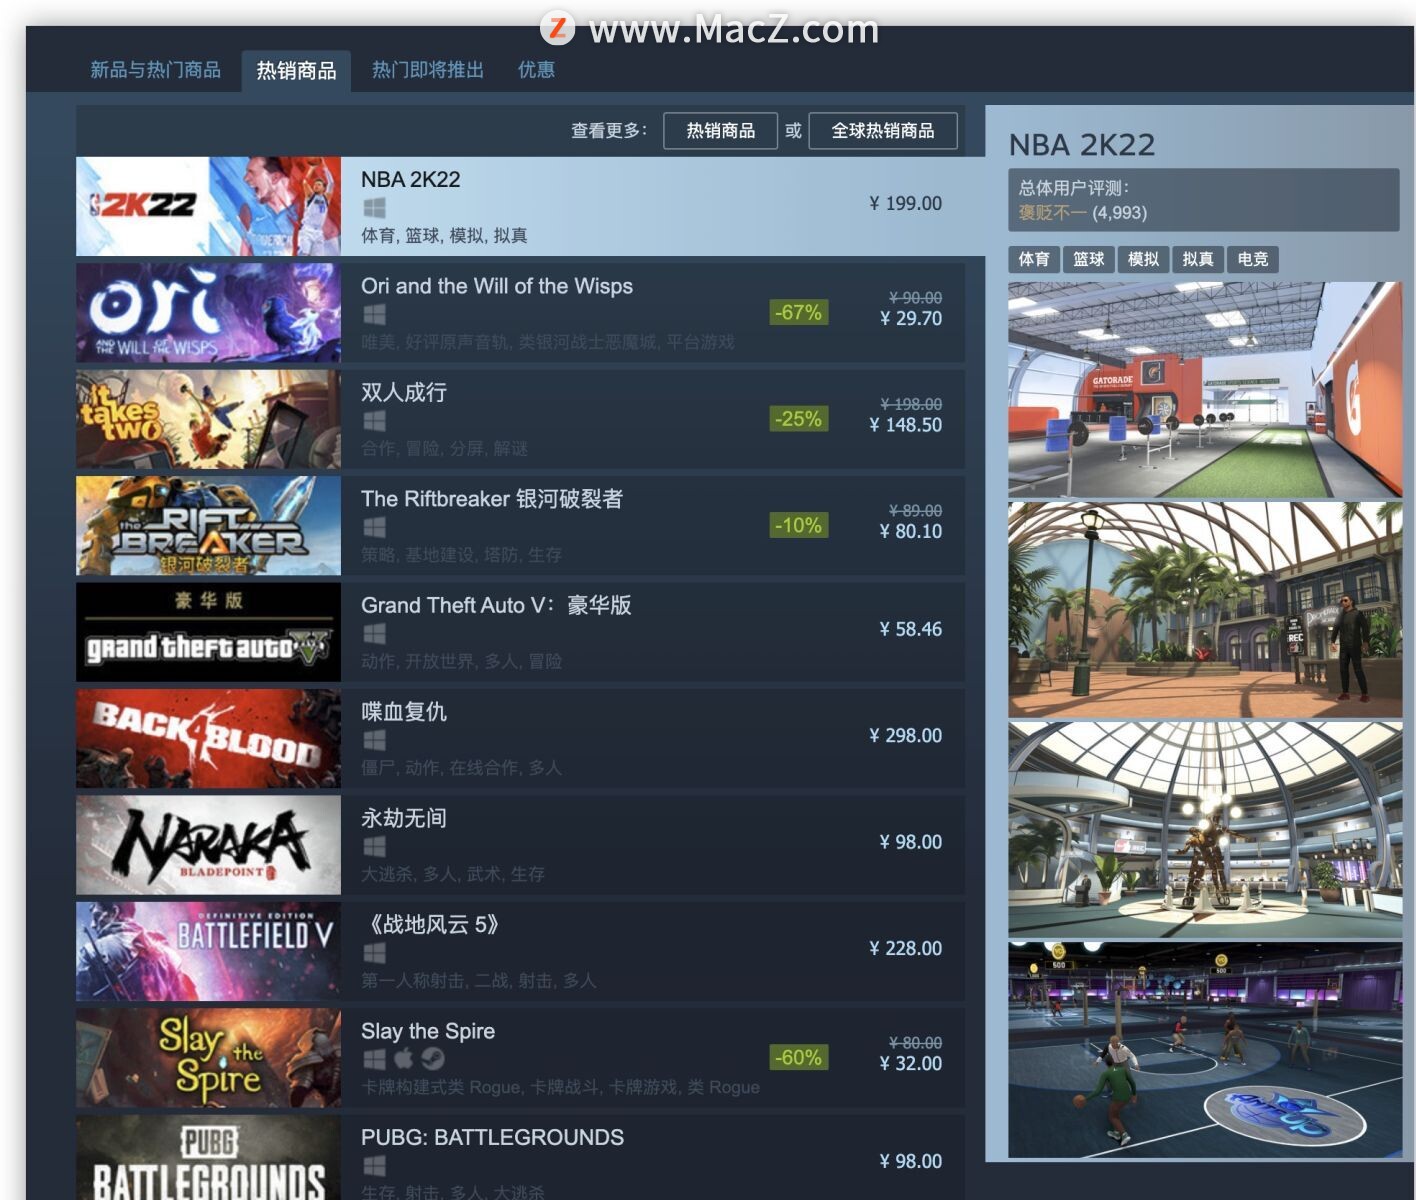The height and width of the screenshot is (1200, 1416).
Task: Switch to the 优惠 tab
Action: point(536,70)
